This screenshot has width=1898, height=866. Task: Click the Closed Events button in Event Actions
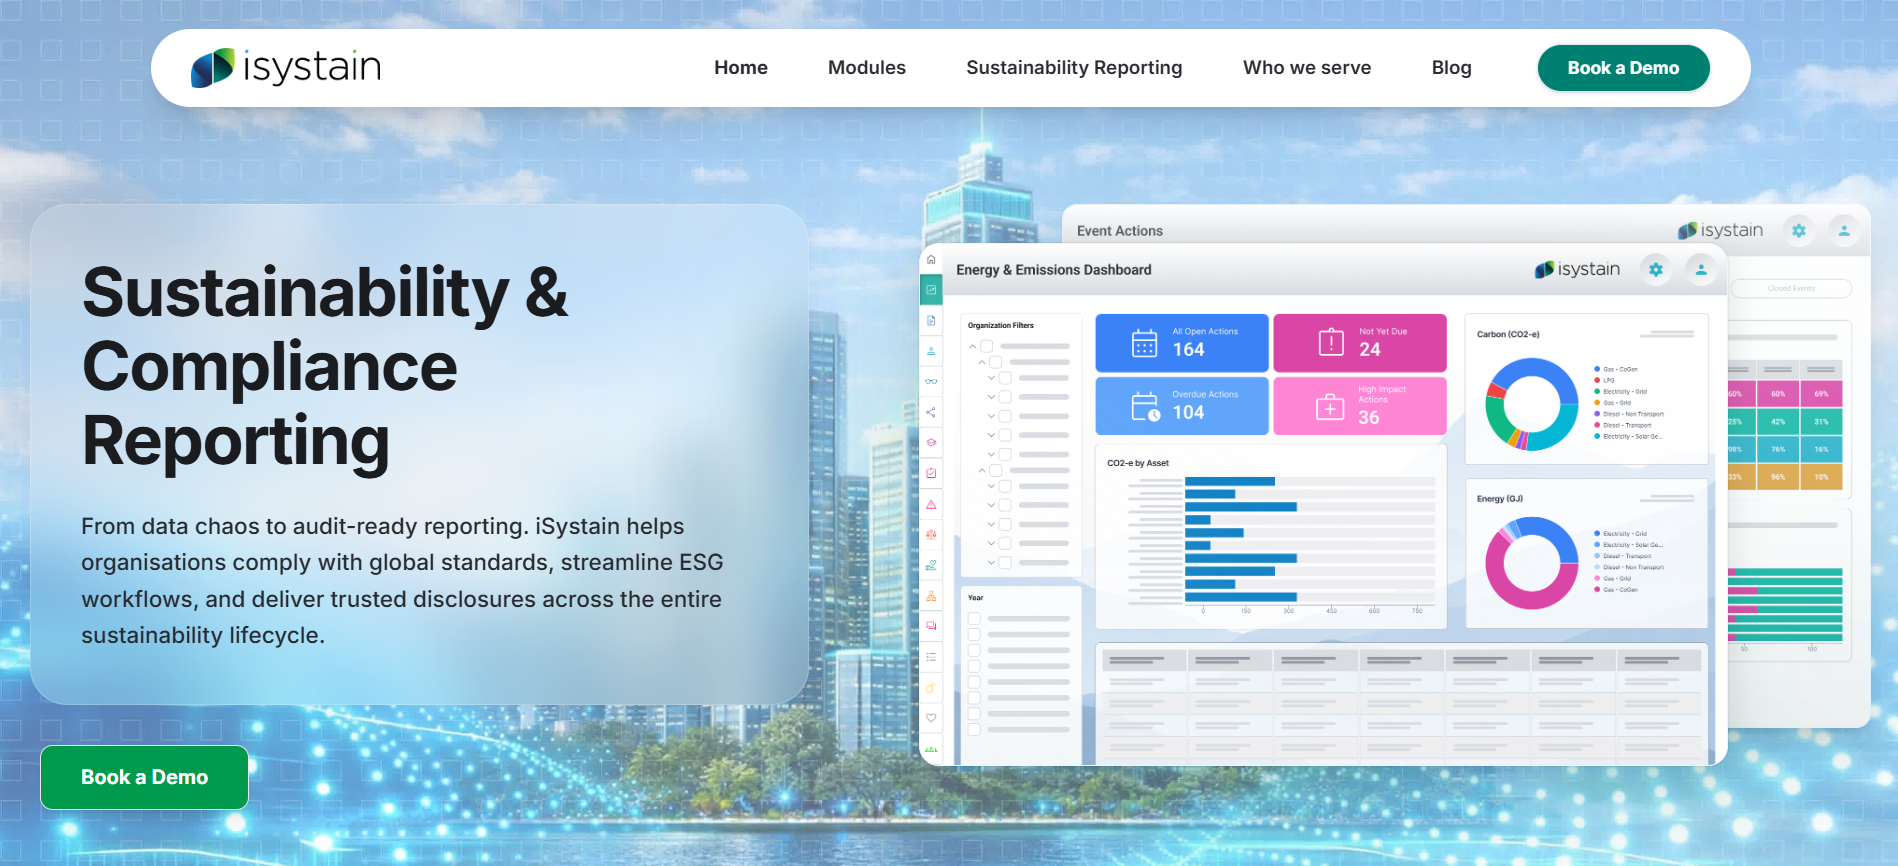click(1791, 288)
